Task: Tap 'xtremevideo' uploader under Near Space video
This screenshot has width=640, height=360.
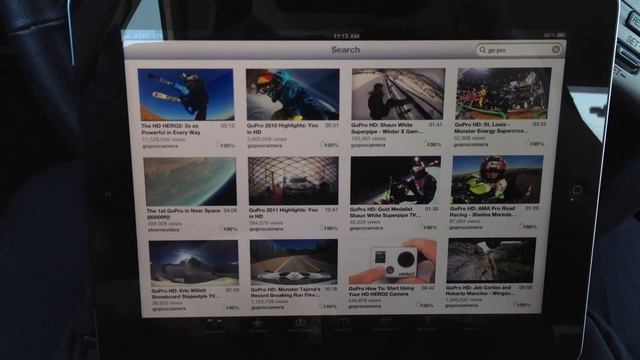Action: [163, 230]
